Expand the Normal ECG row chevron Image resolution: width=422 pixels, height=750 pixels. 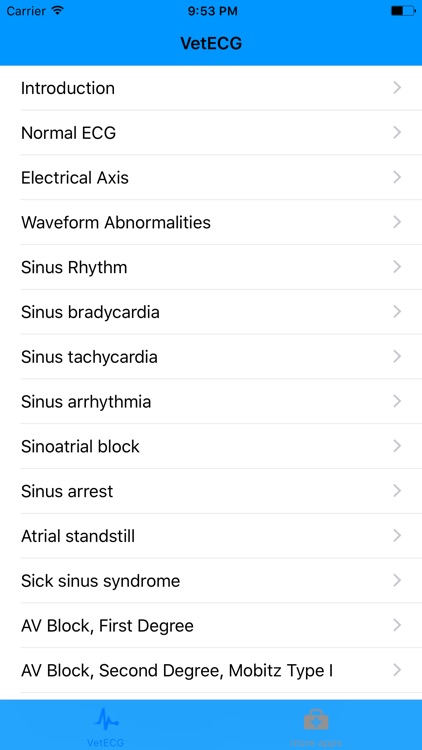coord(397,132)
